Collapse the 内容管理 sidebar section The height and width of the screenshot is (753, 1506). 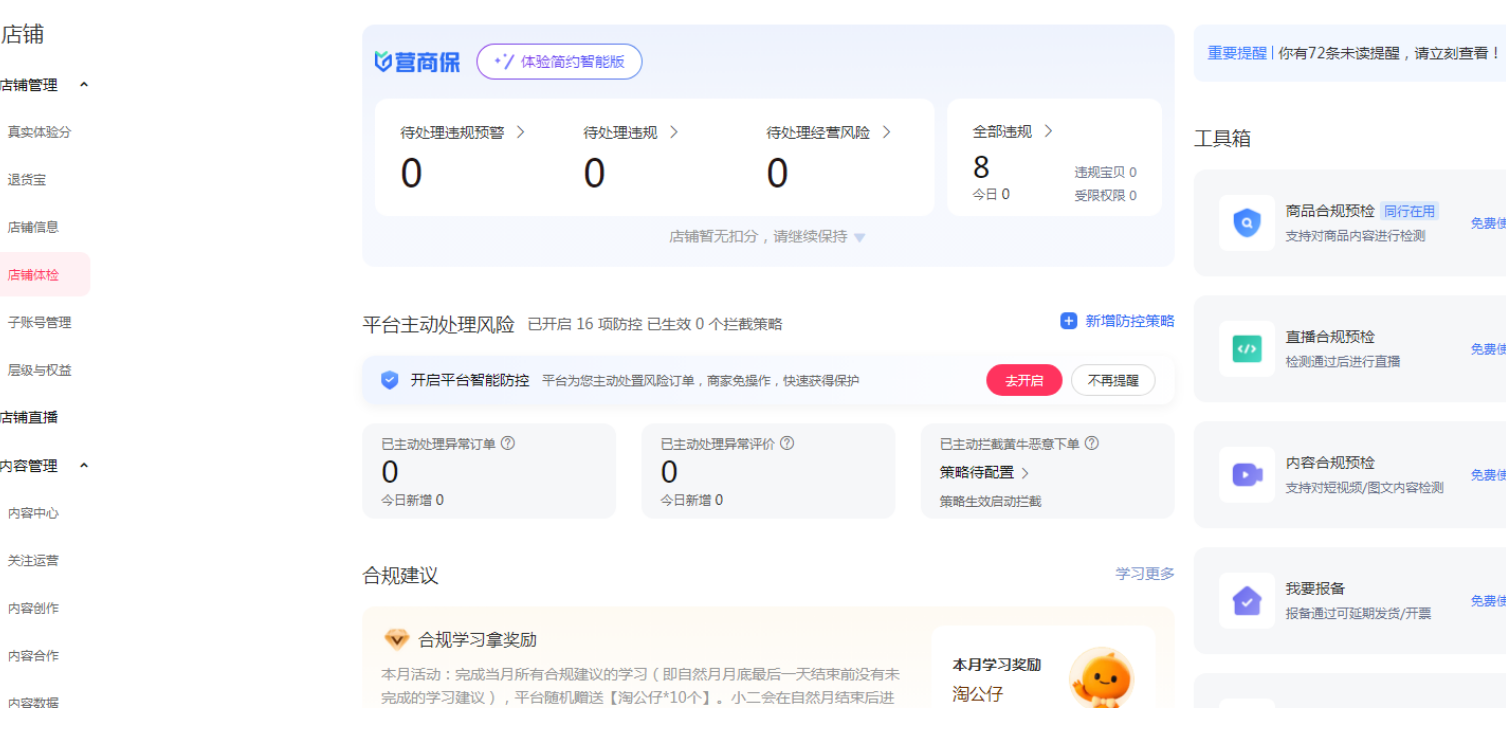click(x=84, y=466)
